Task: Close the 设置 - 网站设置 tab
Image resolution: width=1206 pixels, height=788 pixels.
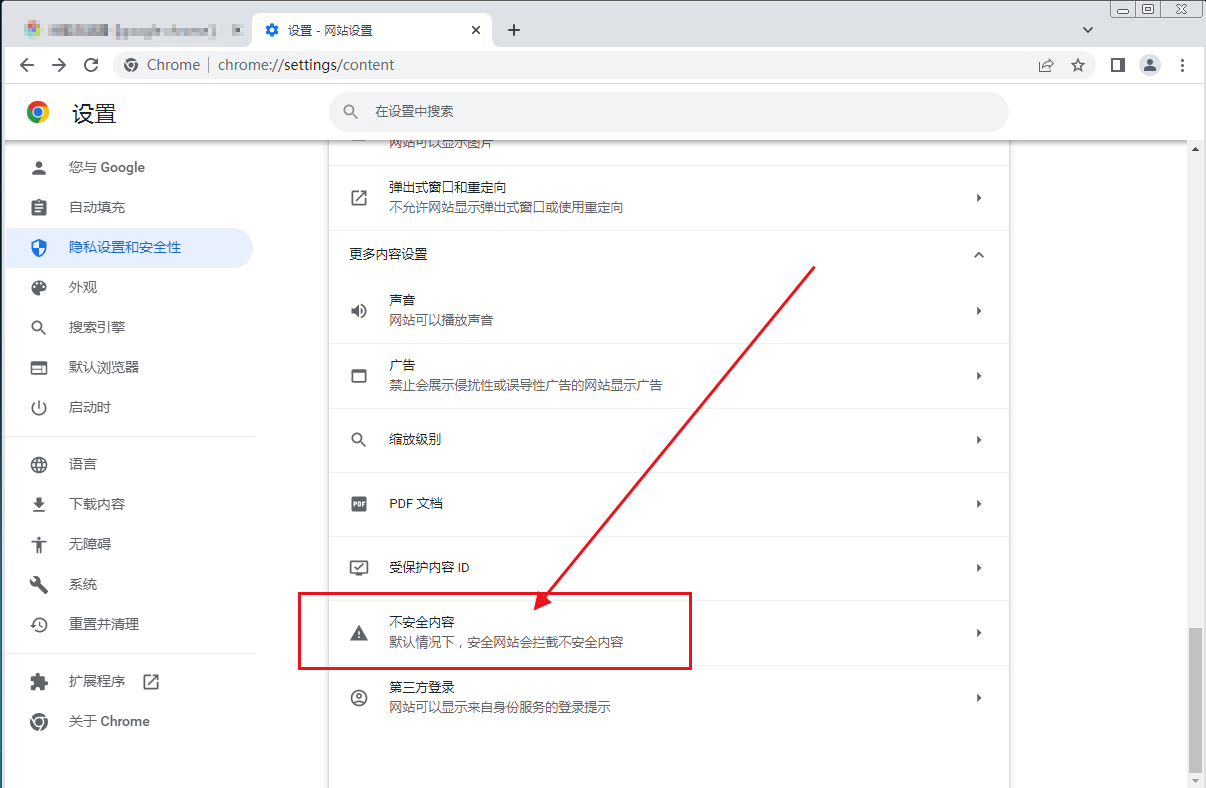Action: tap(476, 30)
